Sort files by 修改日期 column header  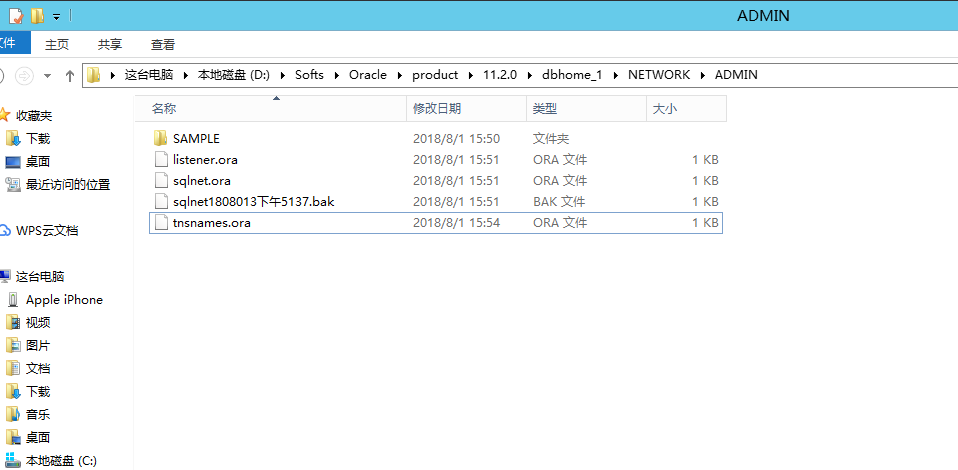pos(436,108)
